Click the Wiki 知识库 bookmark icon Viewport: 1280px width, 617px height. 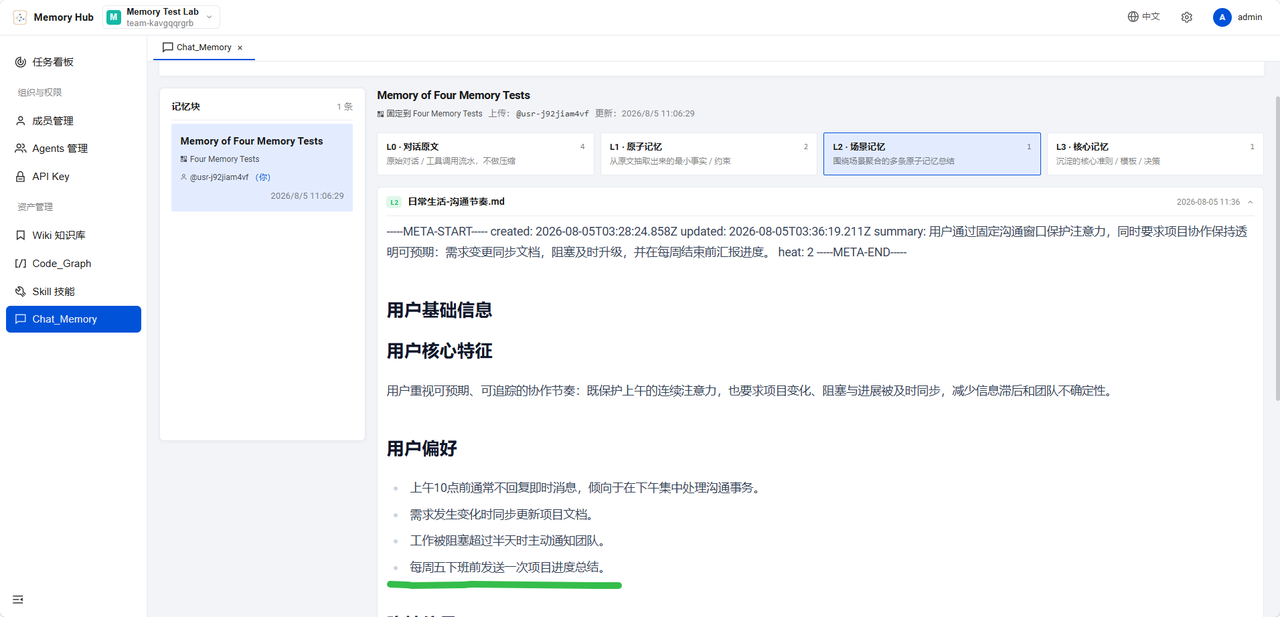pyautogui.click(x=21, y=235)
